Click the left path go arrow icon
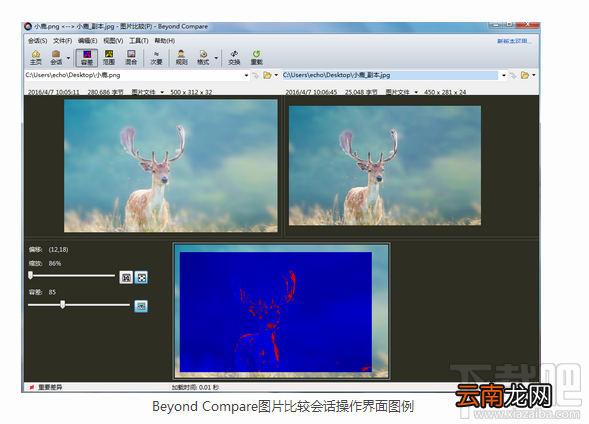The image size is (589, 424). [x=255, y=75]
